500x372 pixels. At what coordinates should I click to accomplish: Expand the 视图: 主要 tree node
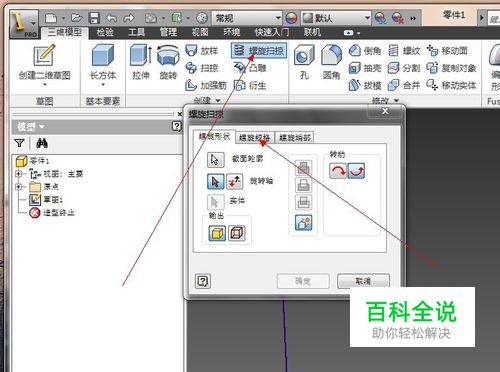click(19, 174)
